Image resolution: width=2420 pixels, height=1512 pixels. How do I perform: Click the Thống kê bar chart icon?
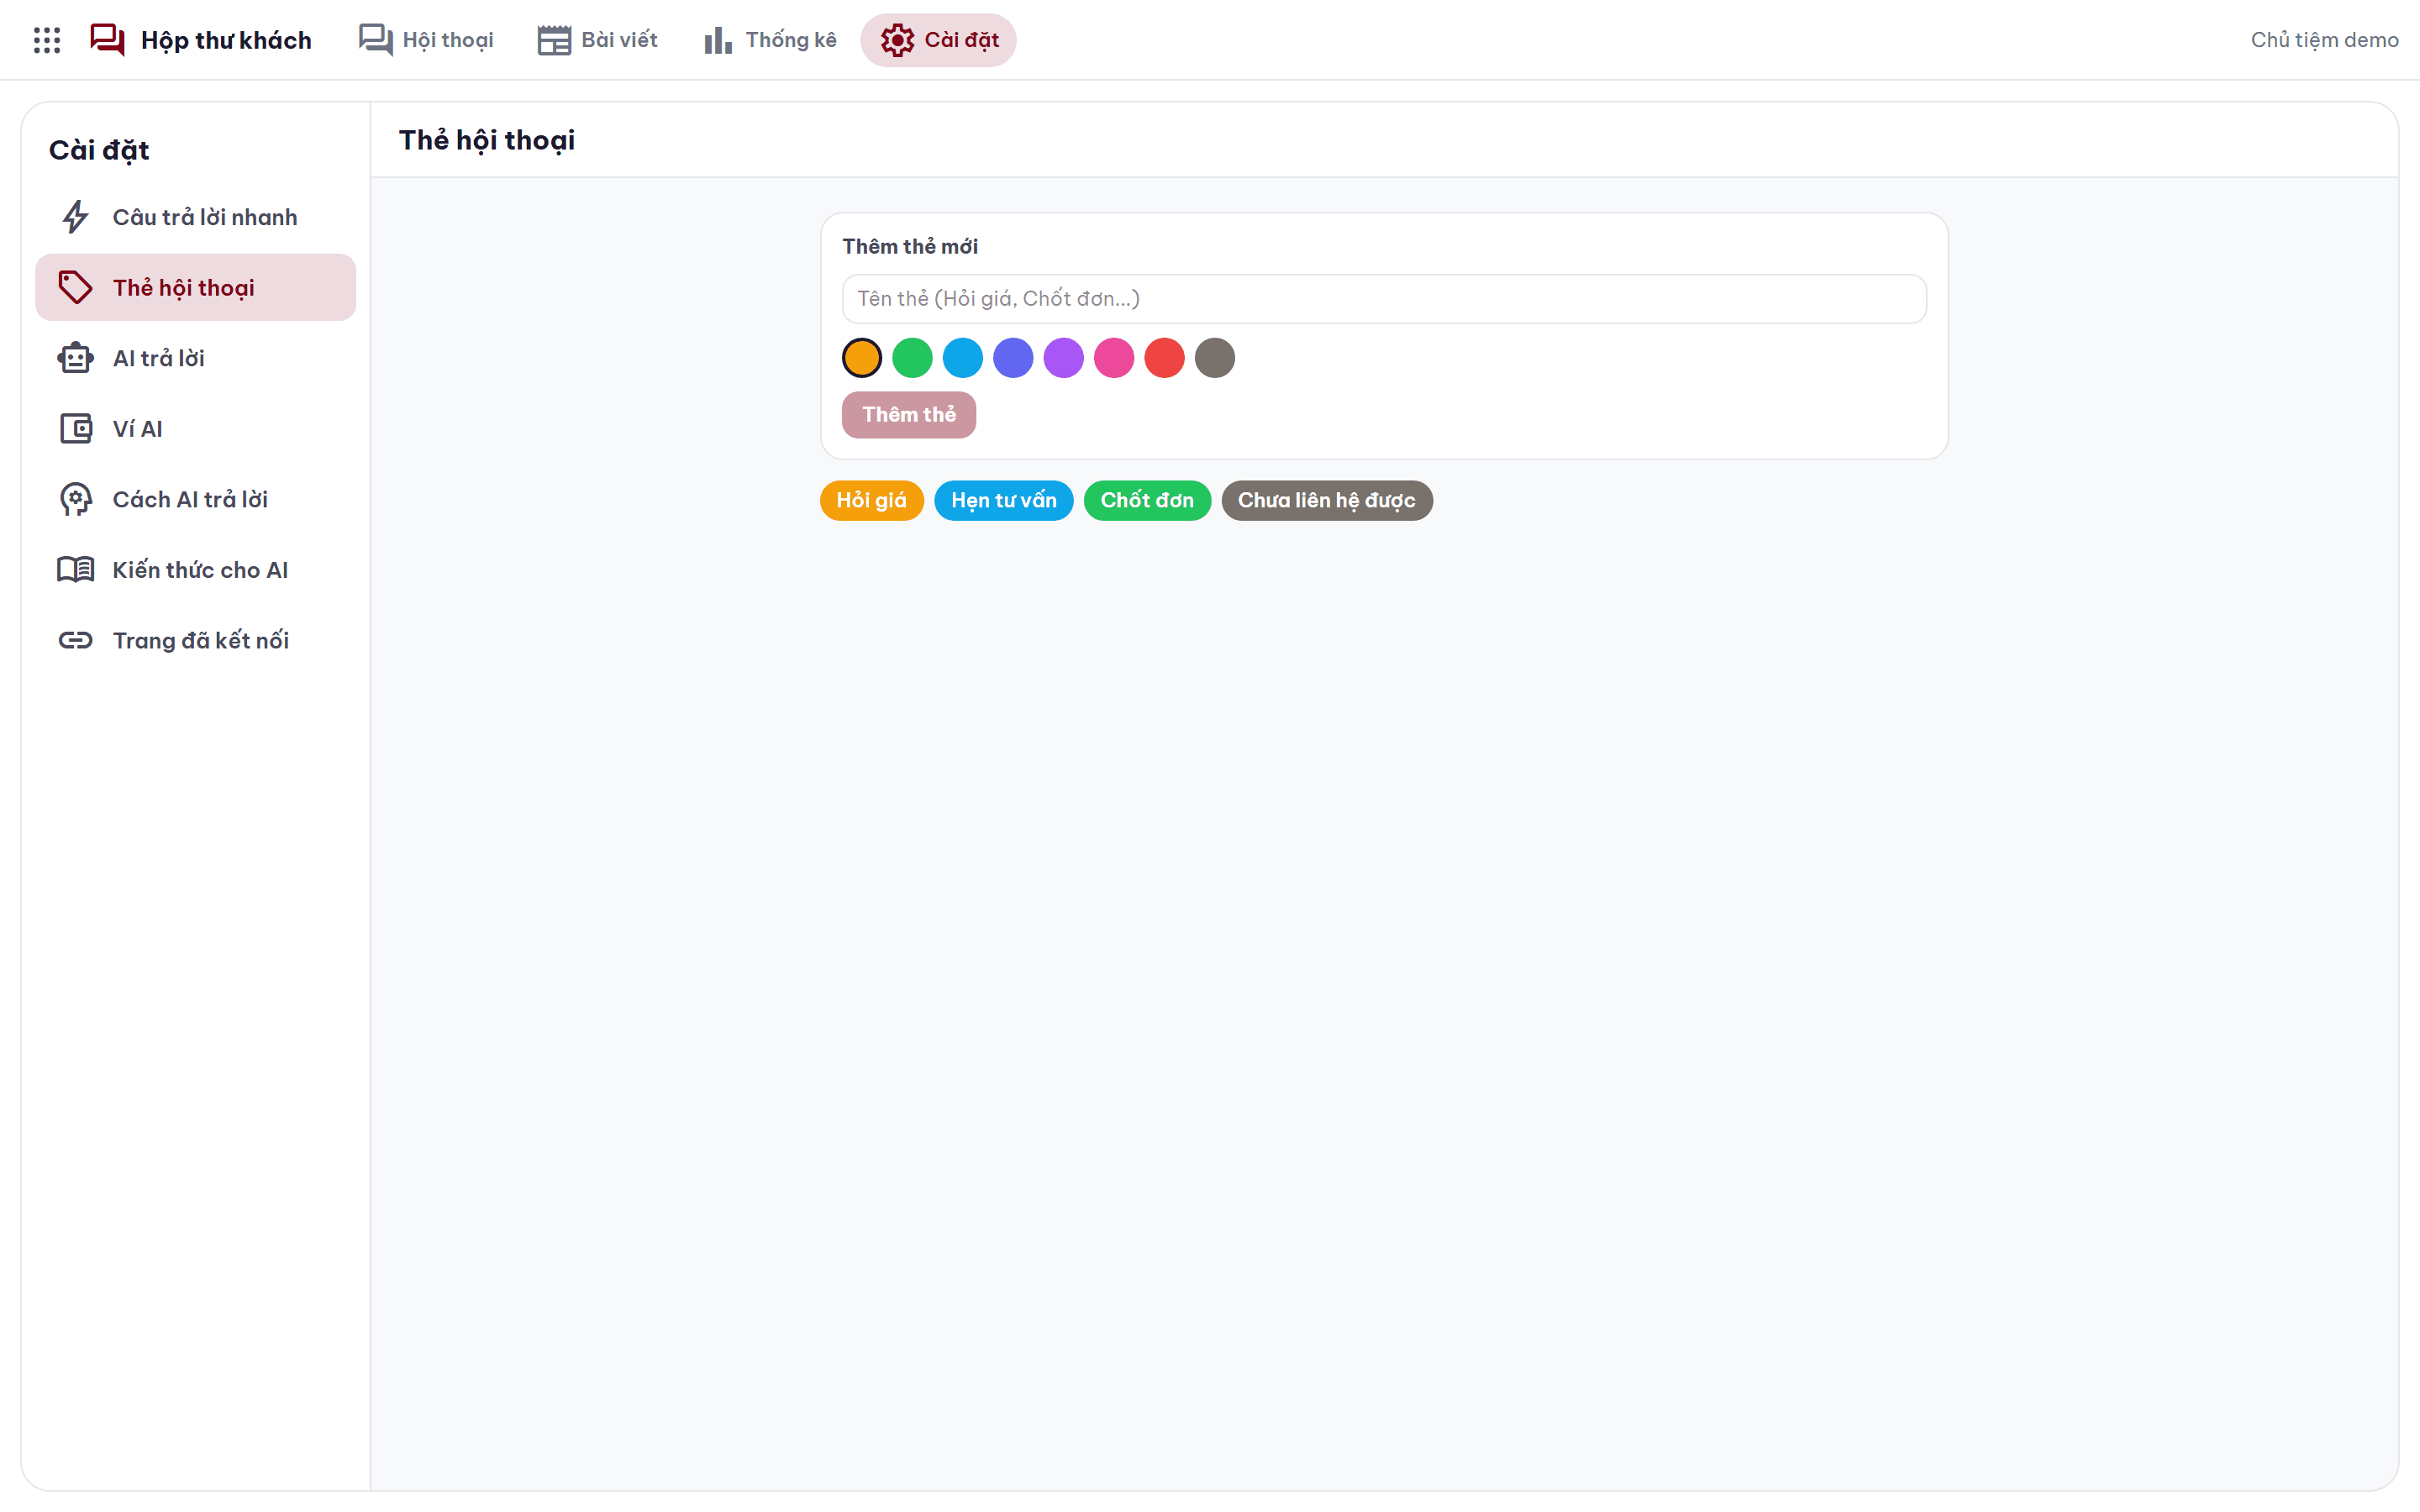(718, 40)
